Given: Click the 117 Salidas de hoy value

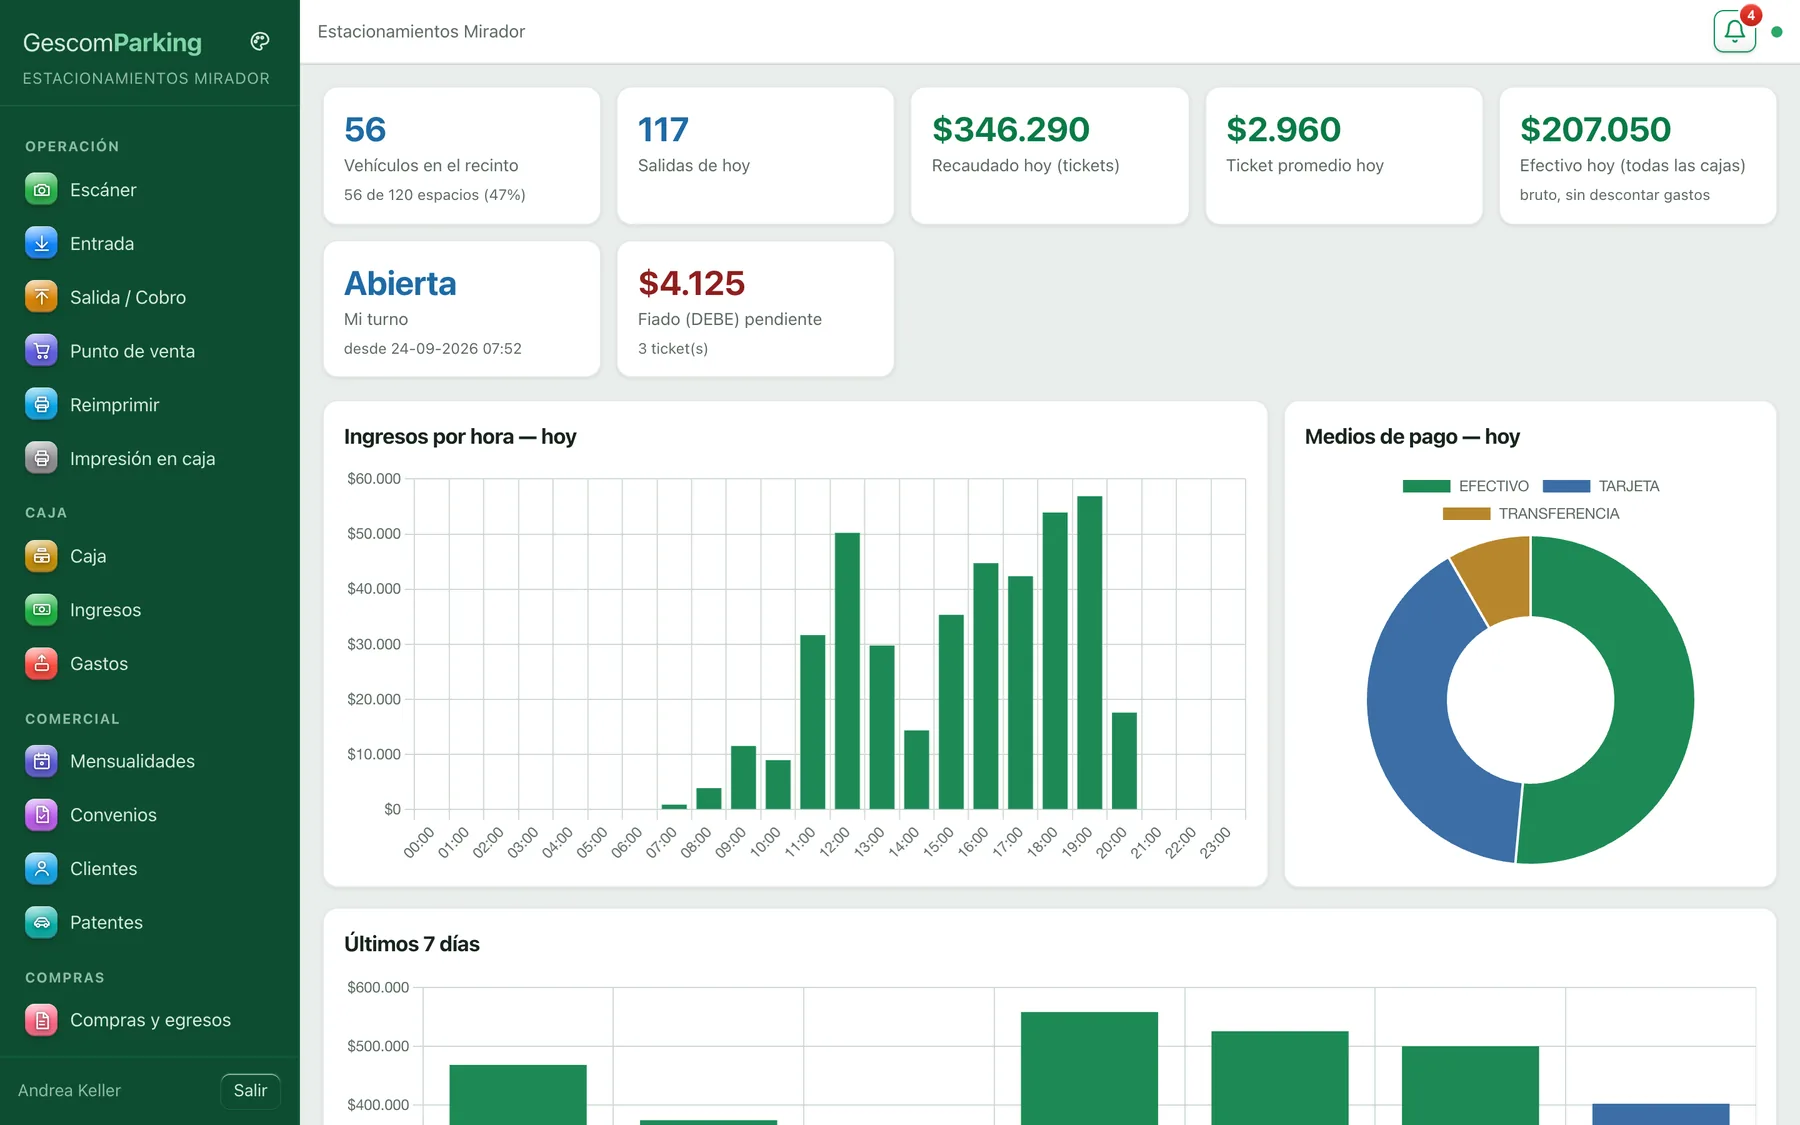Looking at the screenshot, I should click(x=663, y=129).
